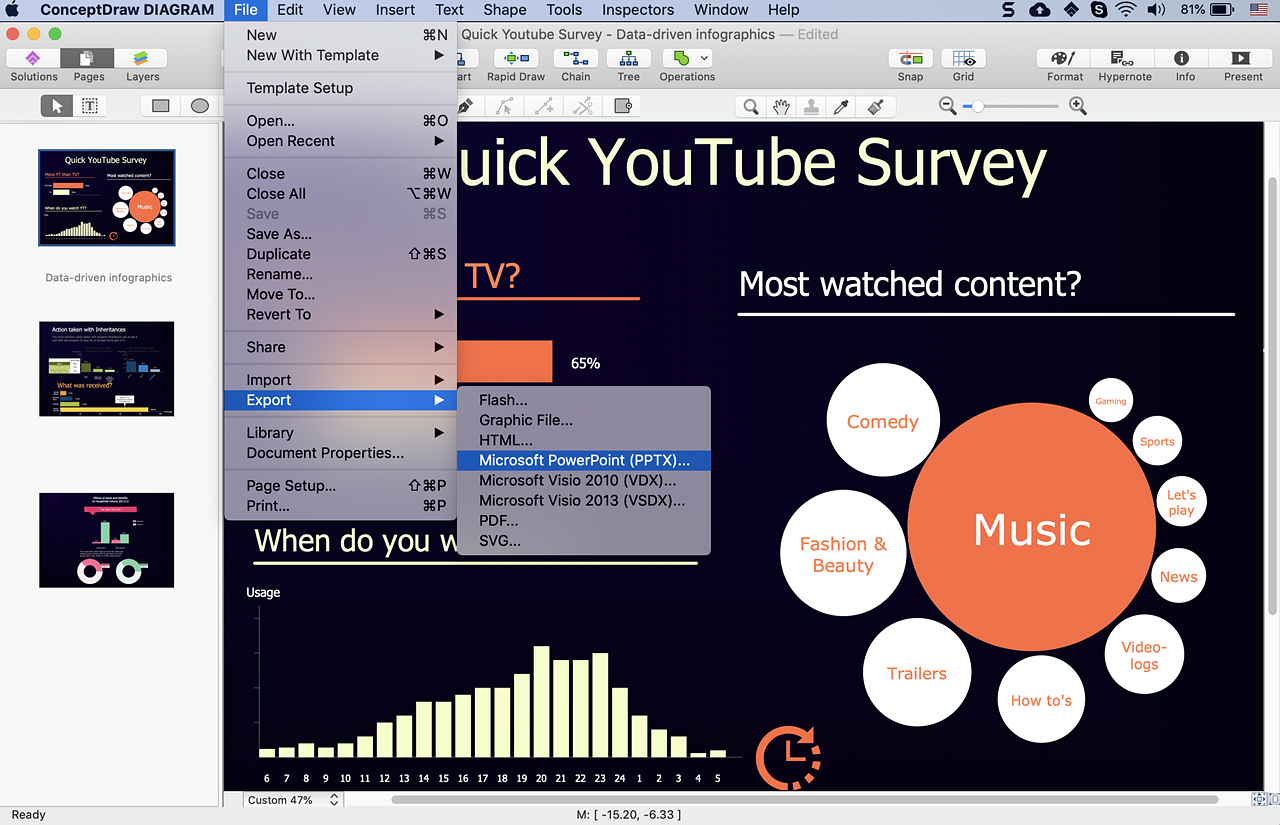
Task: Export as HTML
Action: [583, 440]
